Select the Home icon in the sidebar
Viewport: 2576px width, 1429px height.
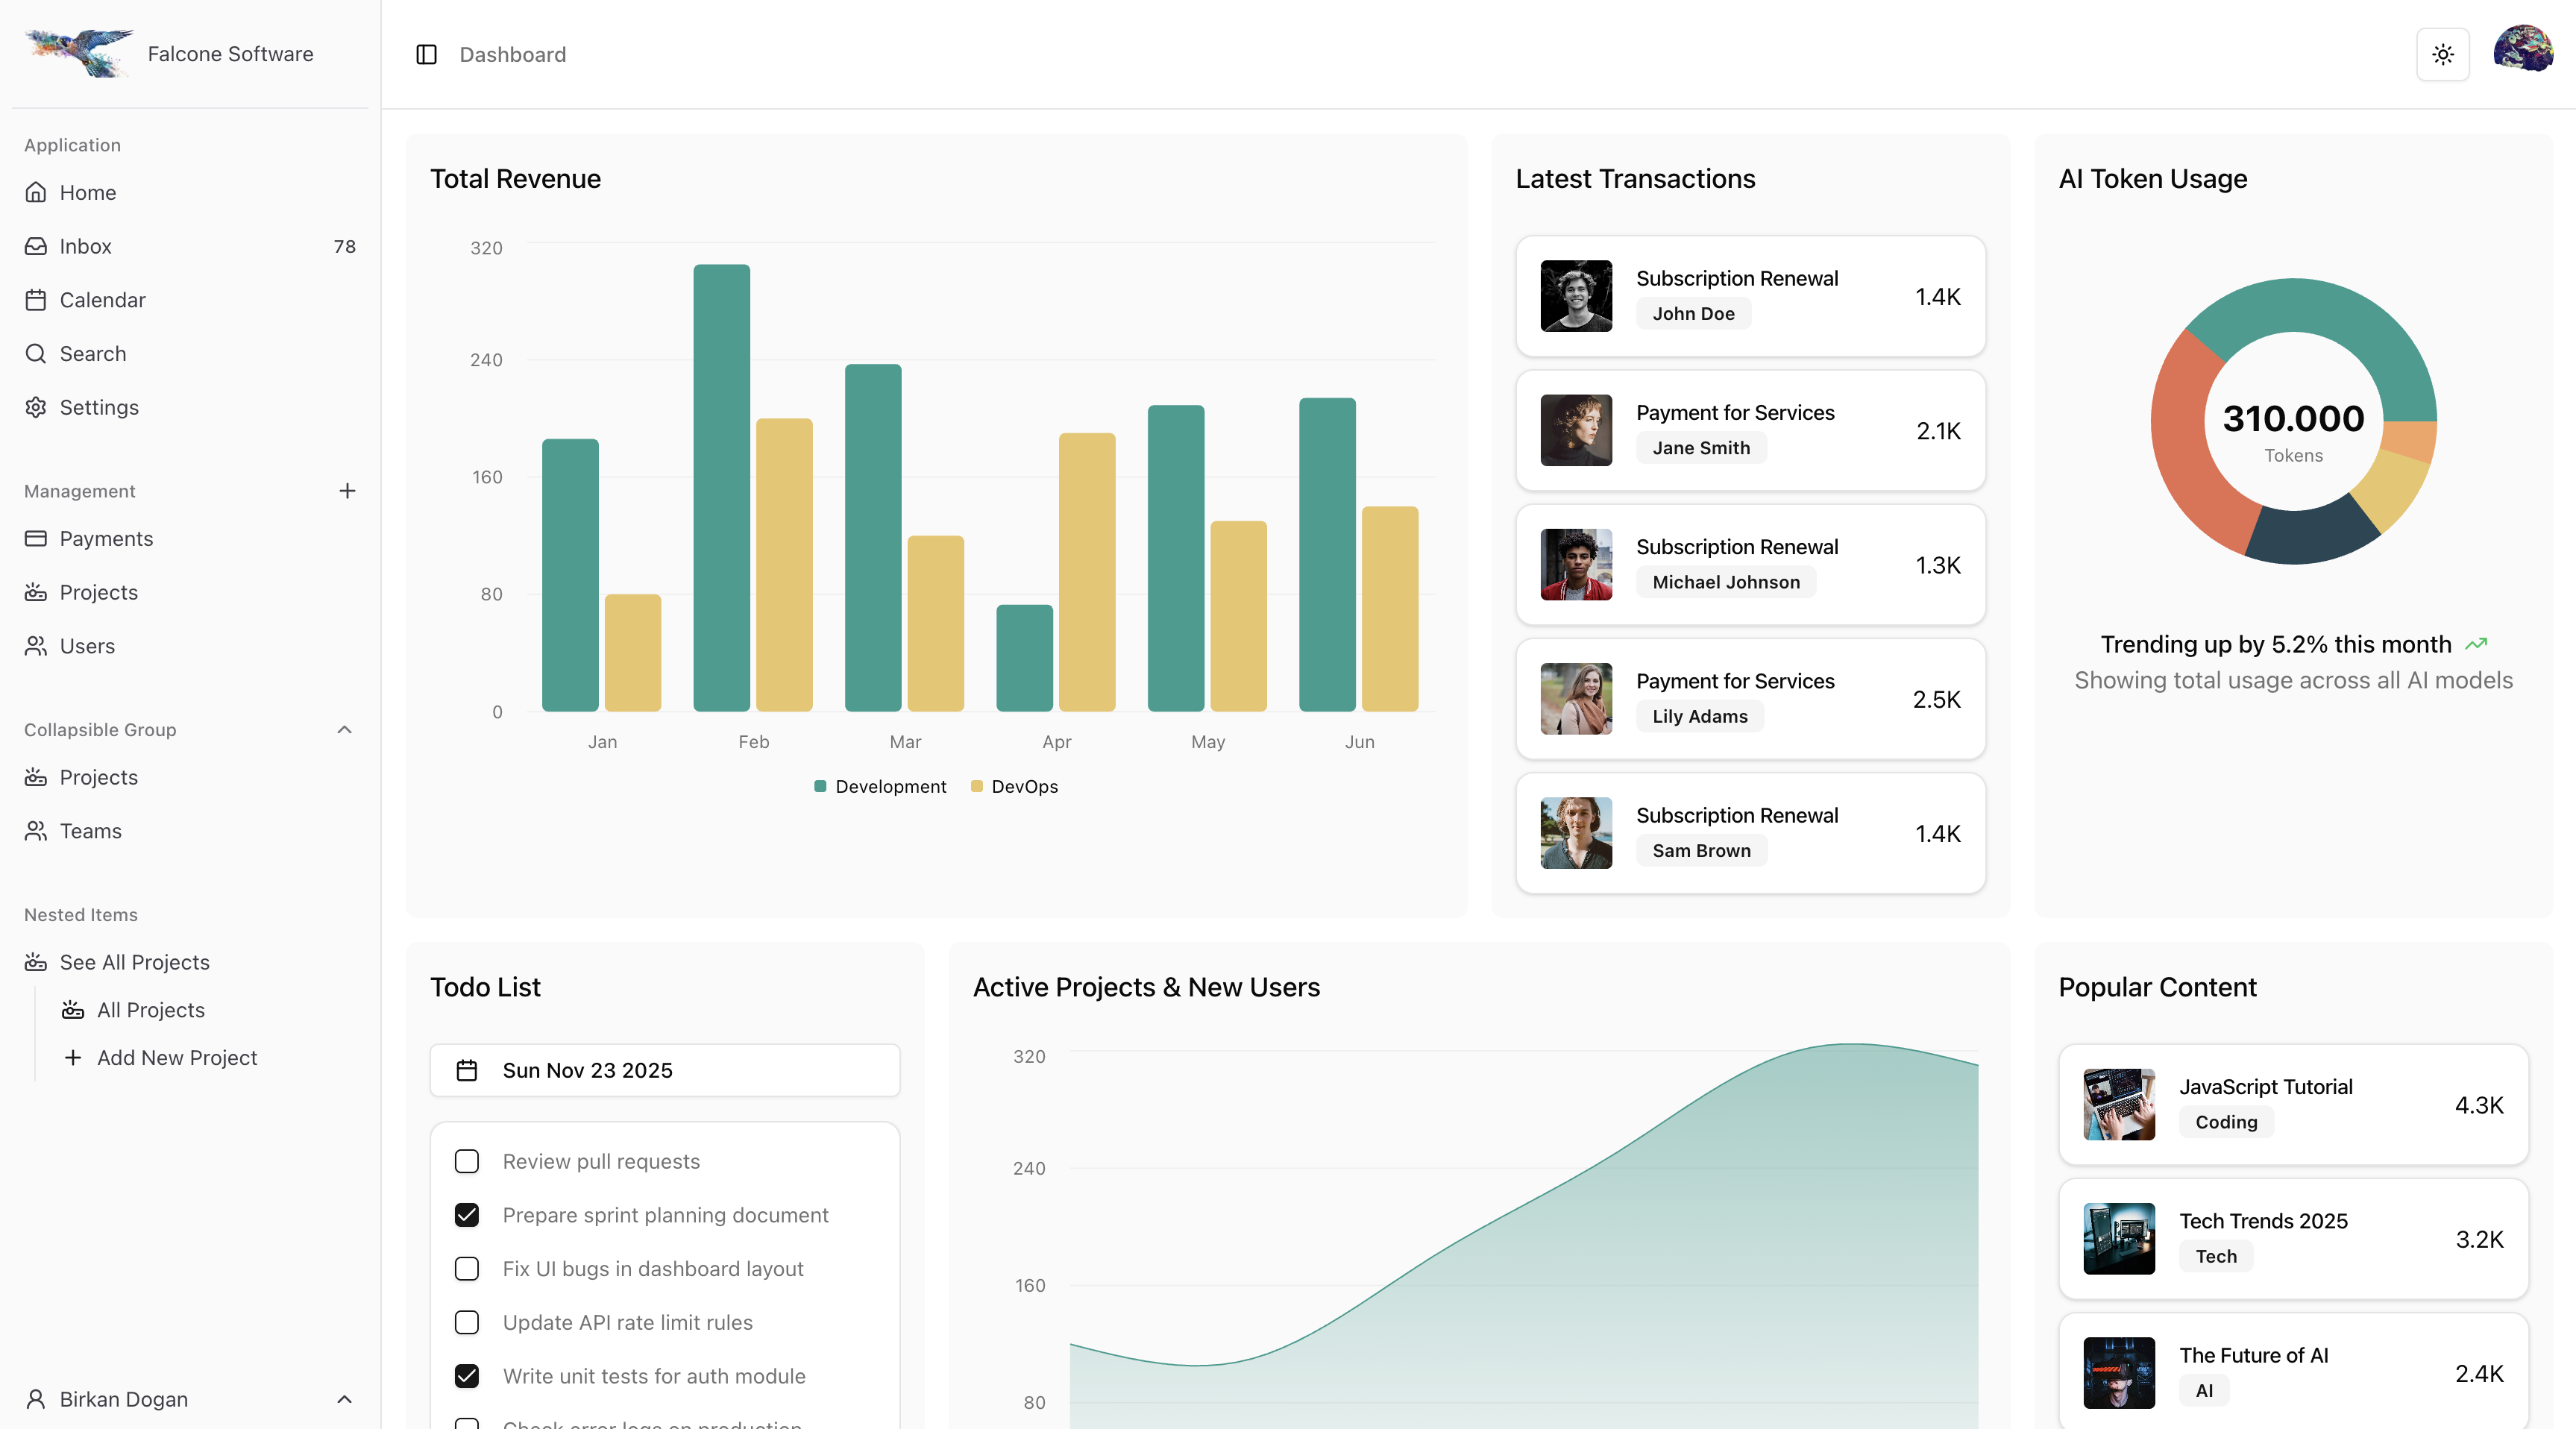(x=36, y=192)
